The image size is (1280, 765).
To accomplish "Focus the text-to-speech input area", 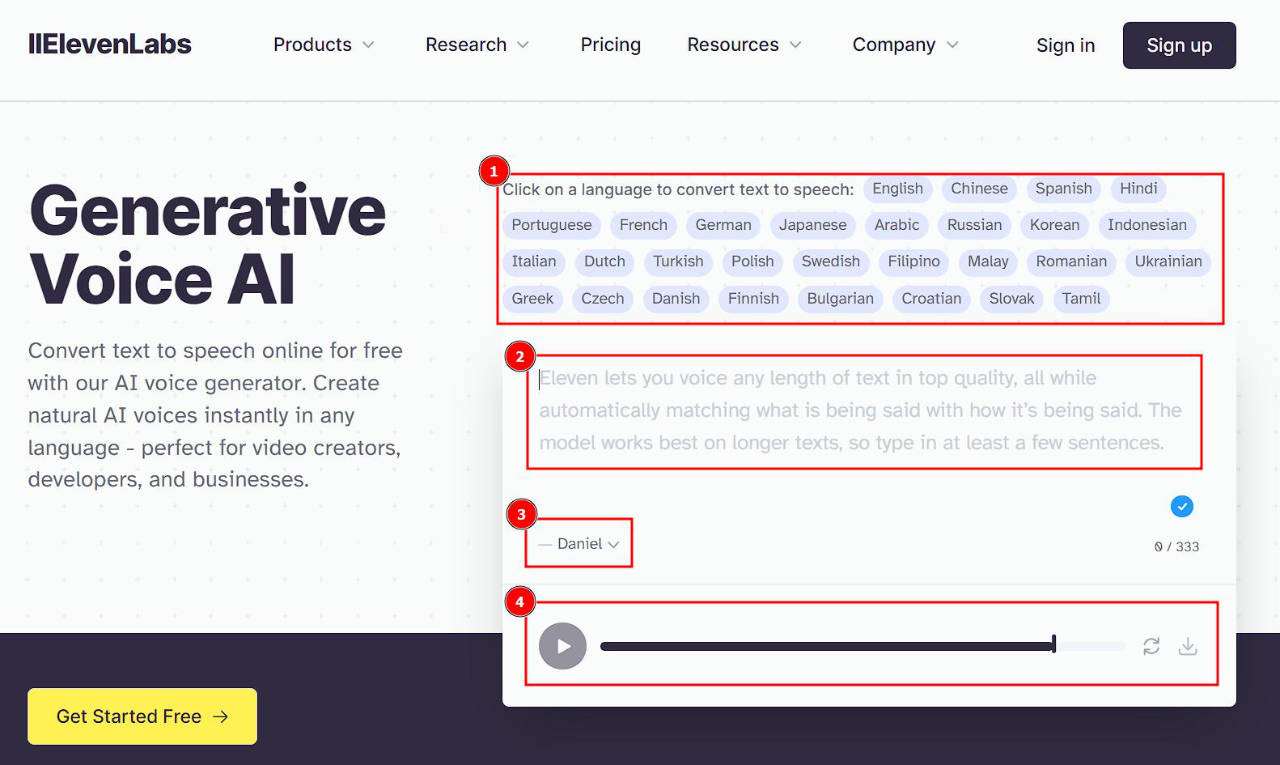I will (864, 410).
